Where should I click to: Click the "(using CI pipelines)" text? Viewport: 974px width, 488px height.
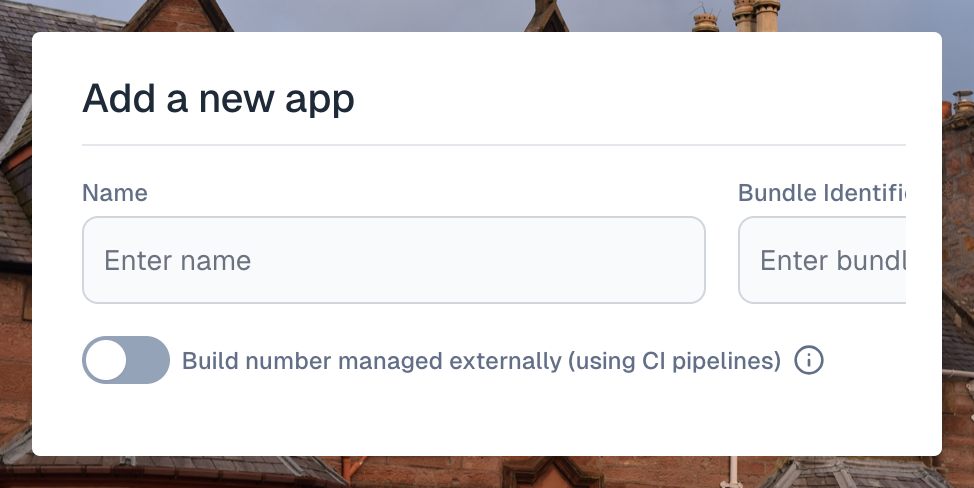674,361
